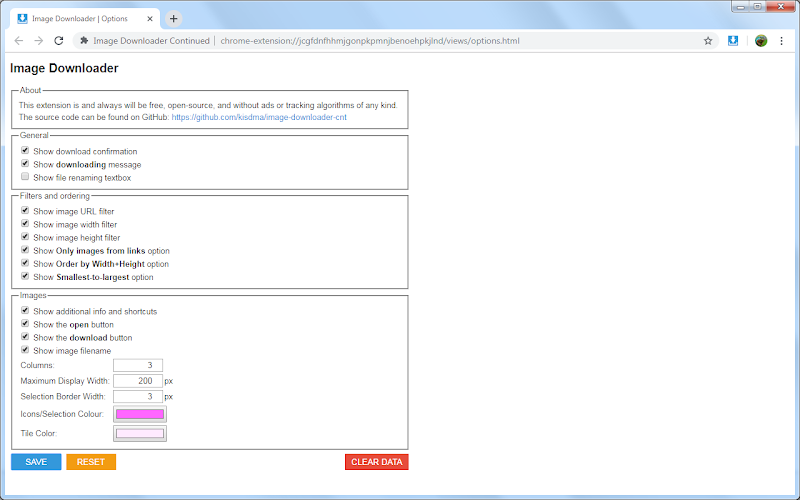Click the Image Downloader heading

point(64,68)
